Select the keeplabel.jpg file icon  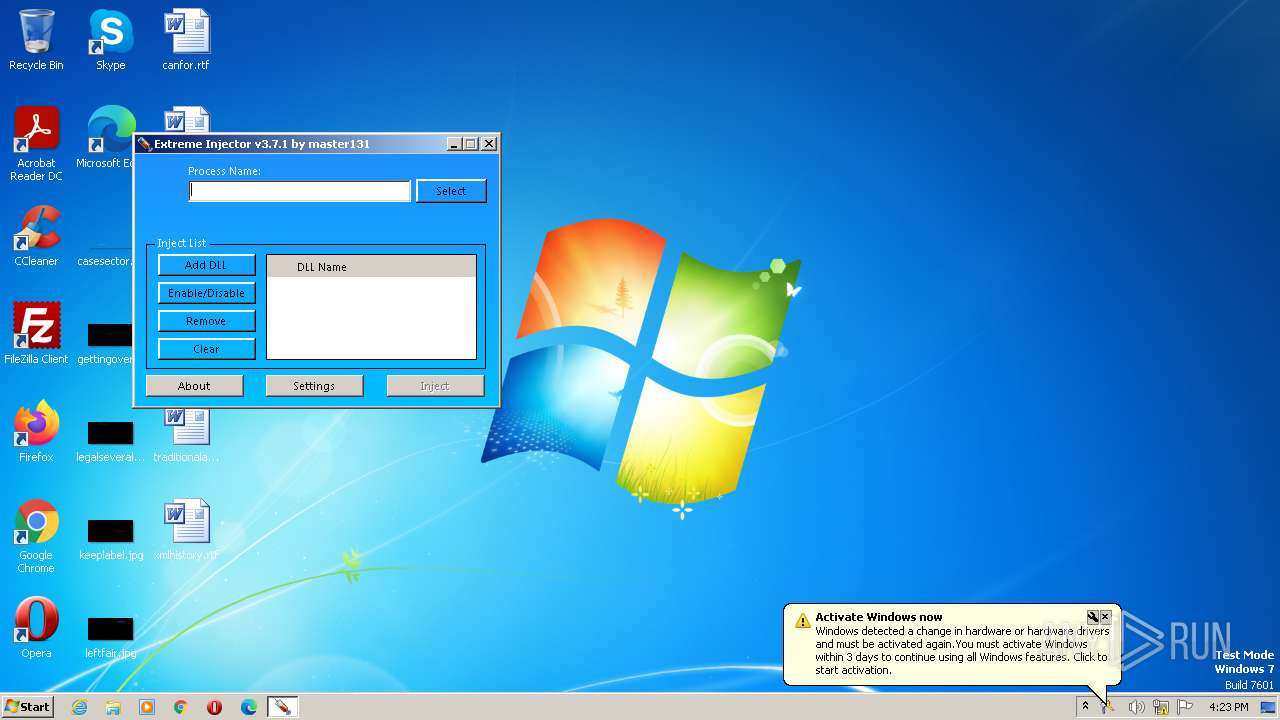pyautogui.click(x=110, y=538)
